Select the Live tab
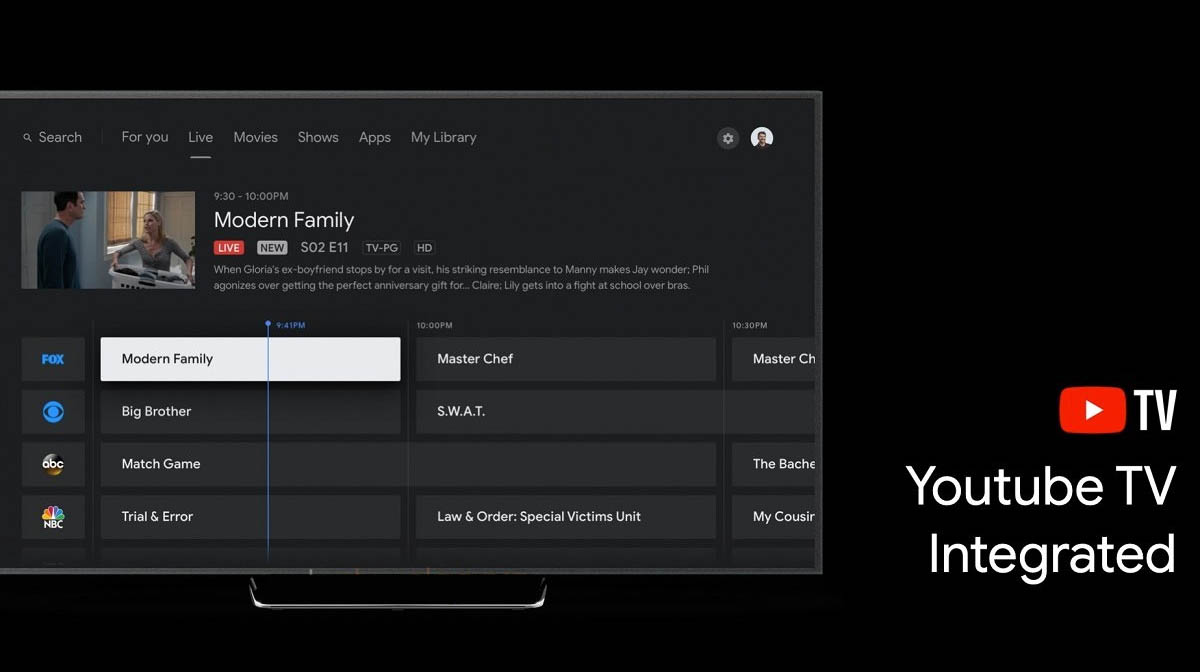The height and width of the screenshot is (672, 1200). pos(200,137)
